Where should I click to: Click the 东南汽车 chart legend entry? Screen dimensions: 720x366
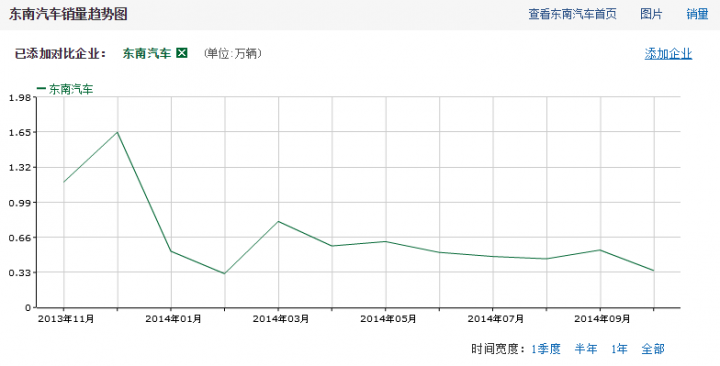[65, 89]
